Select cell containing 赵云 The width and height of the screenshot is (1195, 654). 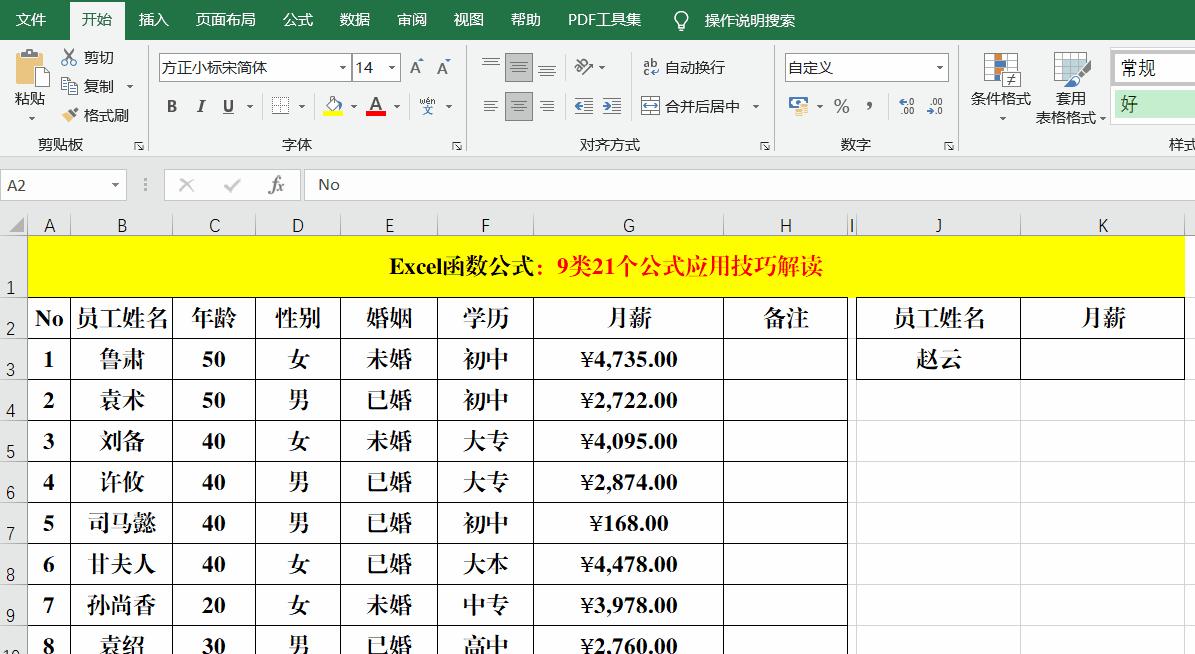pos(939,359)
